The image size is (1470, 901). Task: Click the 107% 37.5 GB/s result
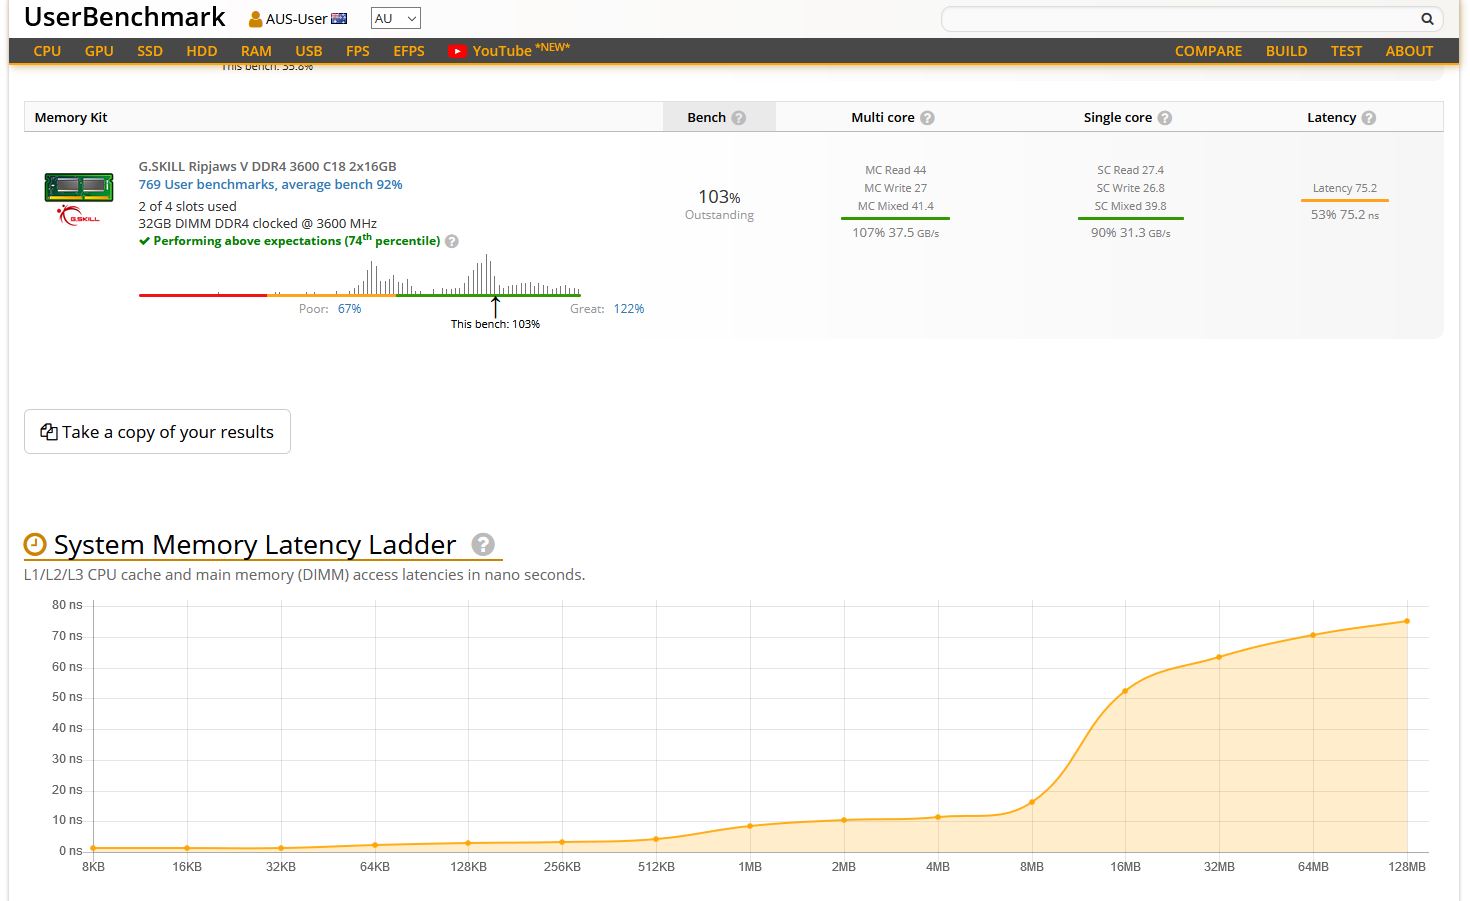coord(895,233)
